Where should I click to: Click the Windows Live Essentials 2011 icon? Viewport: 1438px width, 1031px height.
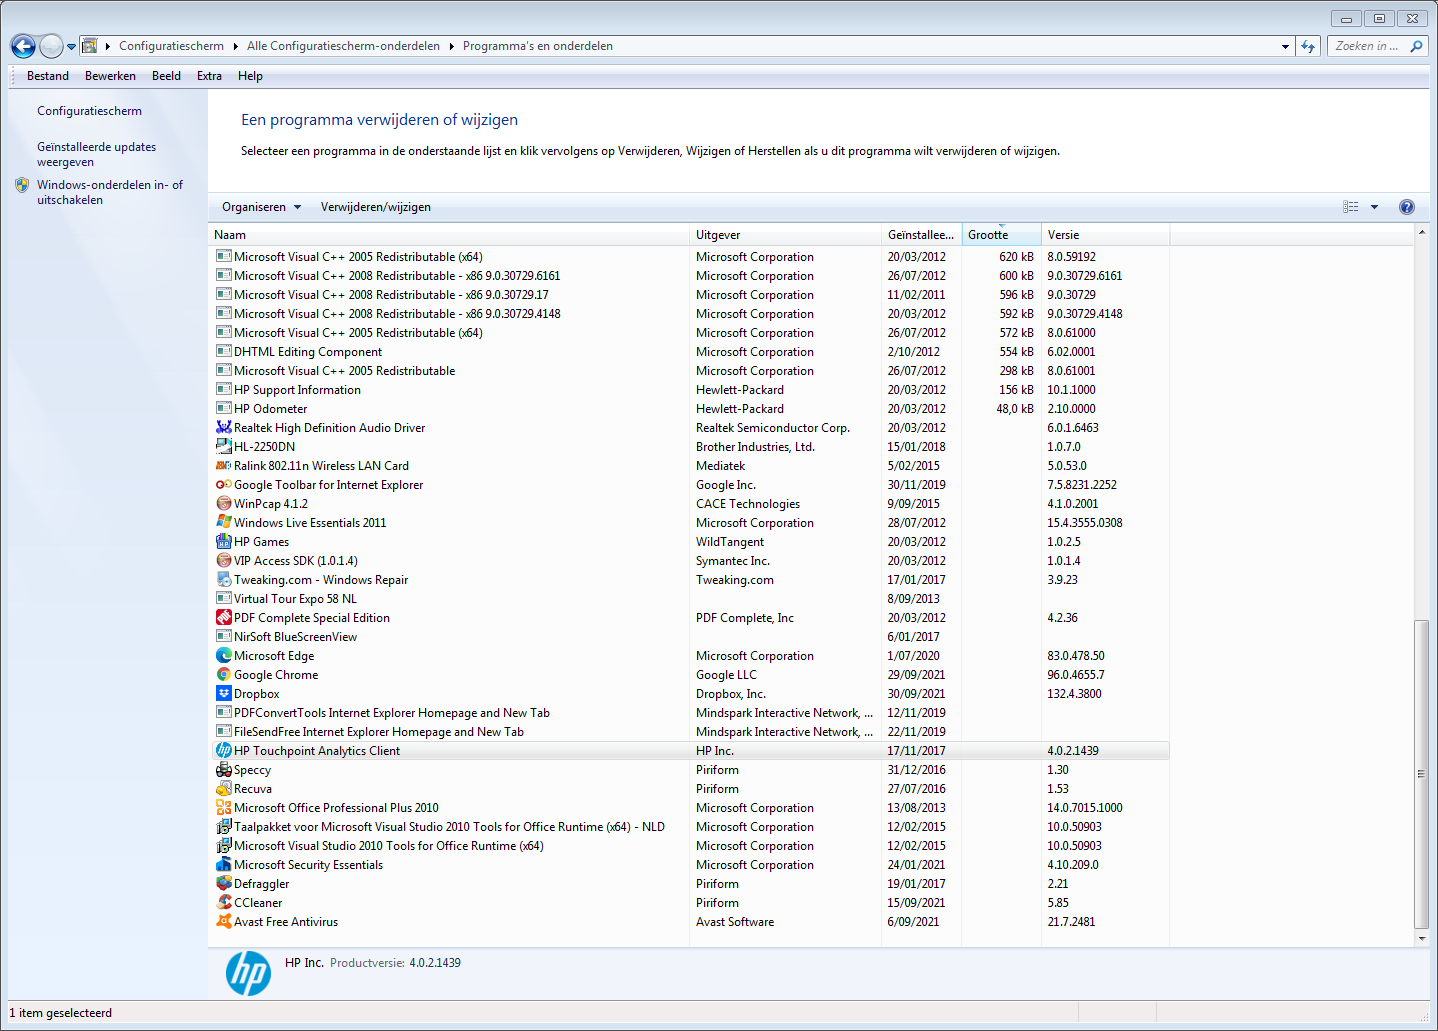point(224,523)
